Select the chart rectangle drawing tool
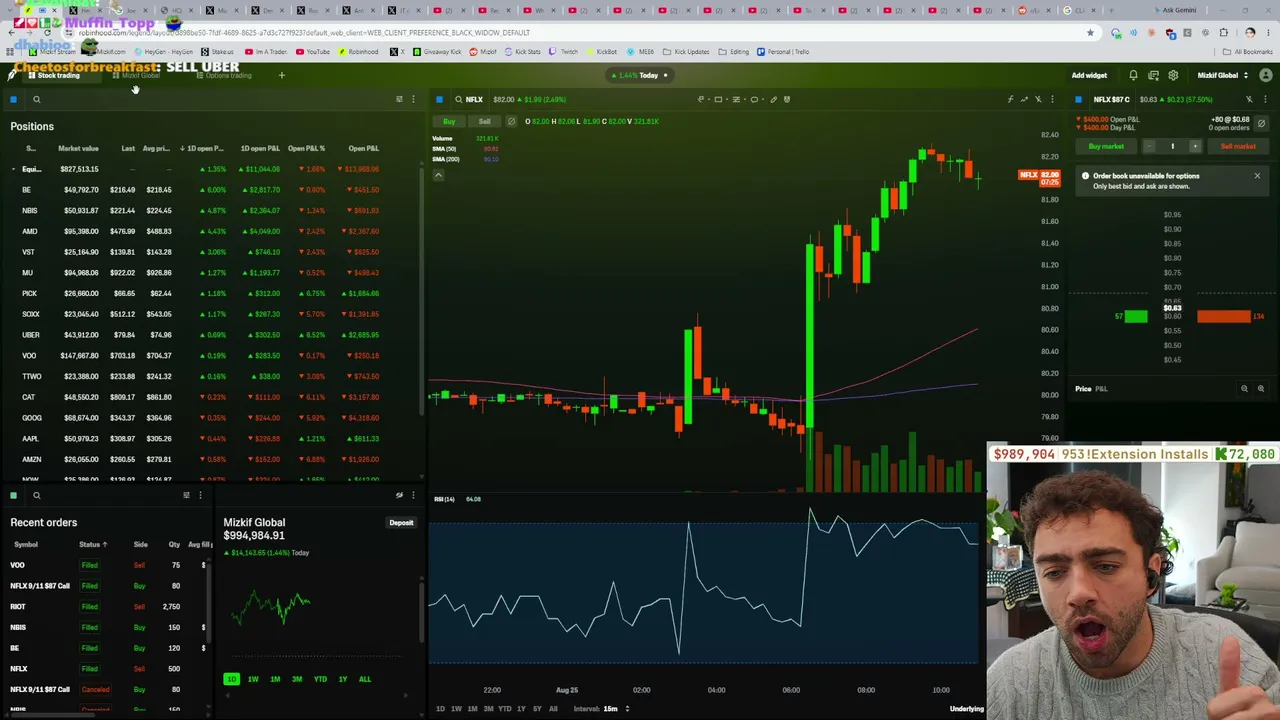Image resolution: width=1280 pixels, height=720 pixels. coord(718,99)
